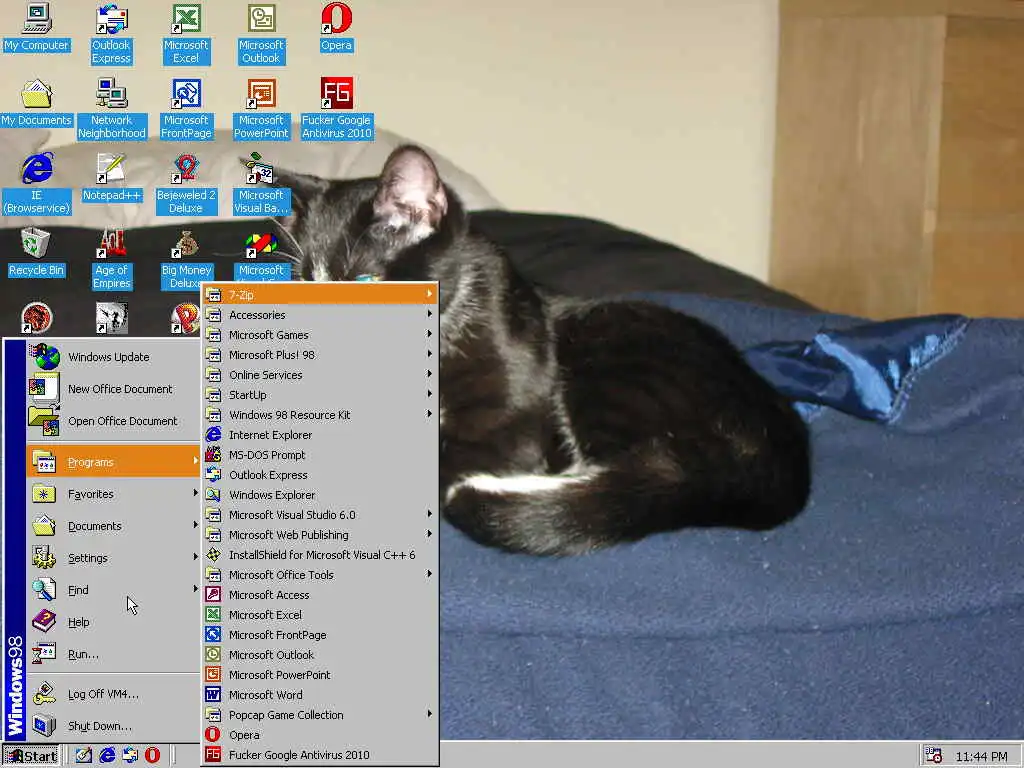
Task: Choose Shut Down... from Start menu
Action: point(113,726)
